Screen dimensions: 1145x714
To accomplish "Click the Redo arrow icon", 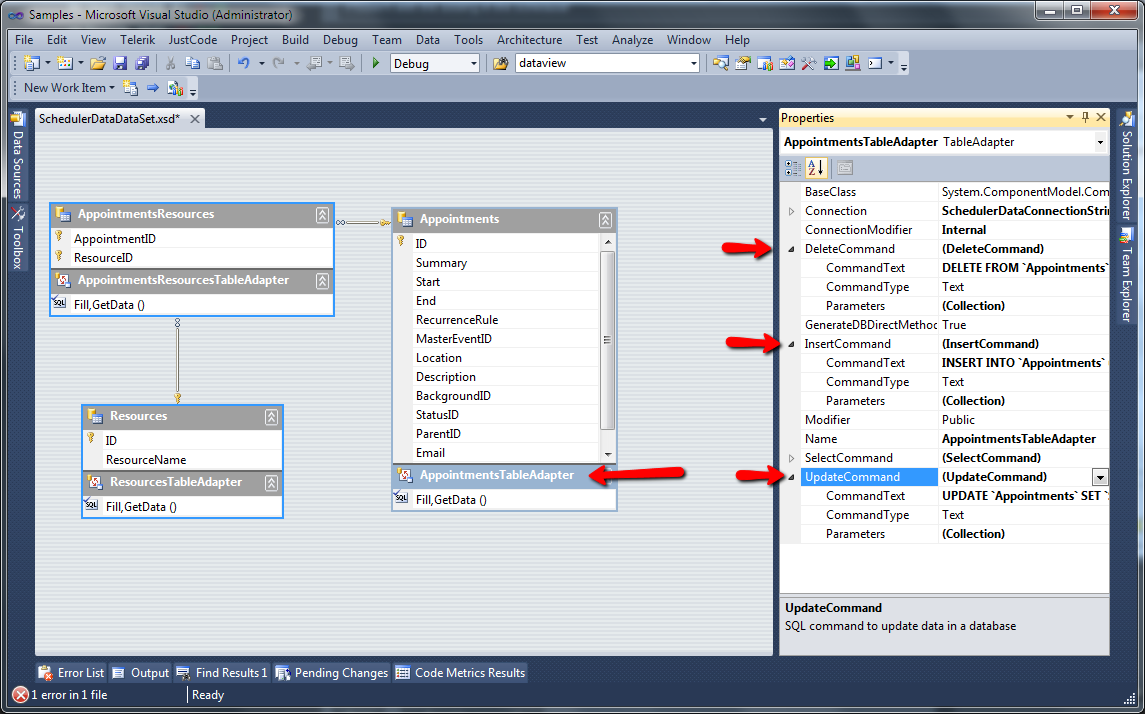I will pyautogui.click(x=279, y=64).
